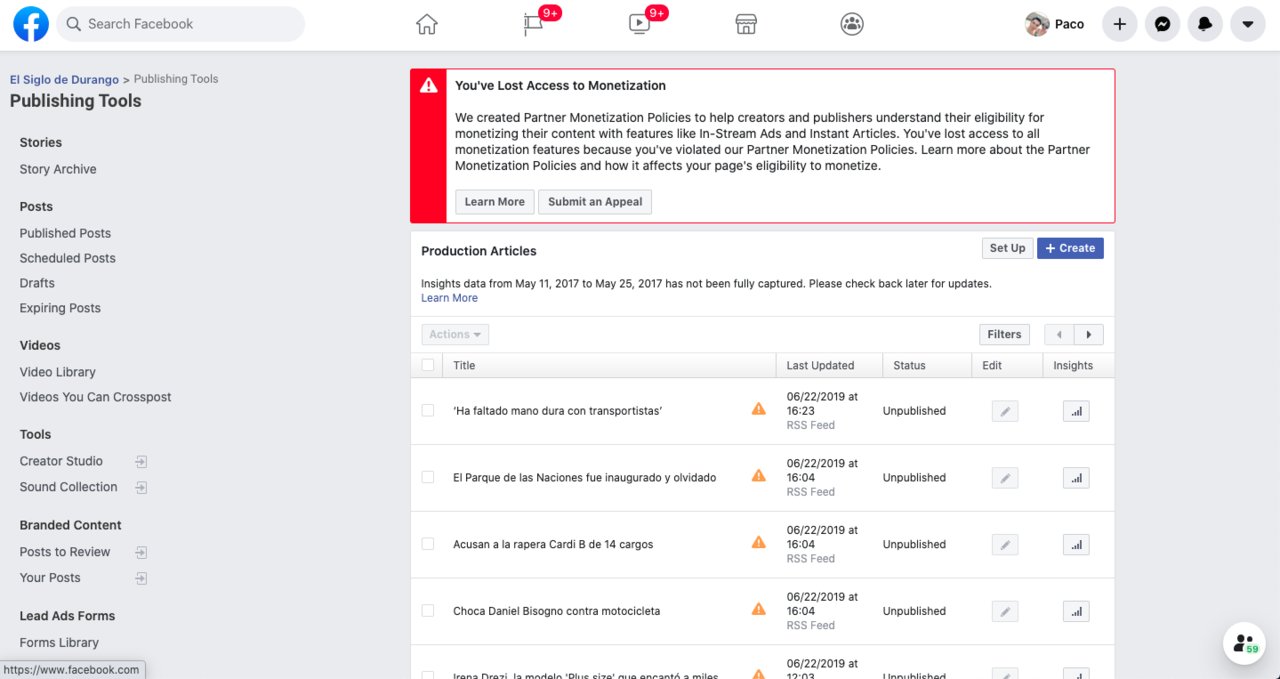The height and width of the screenshot is (679, 1280).
Task: Tick the select-all checkbox in table header
Action: click(428, 365)
